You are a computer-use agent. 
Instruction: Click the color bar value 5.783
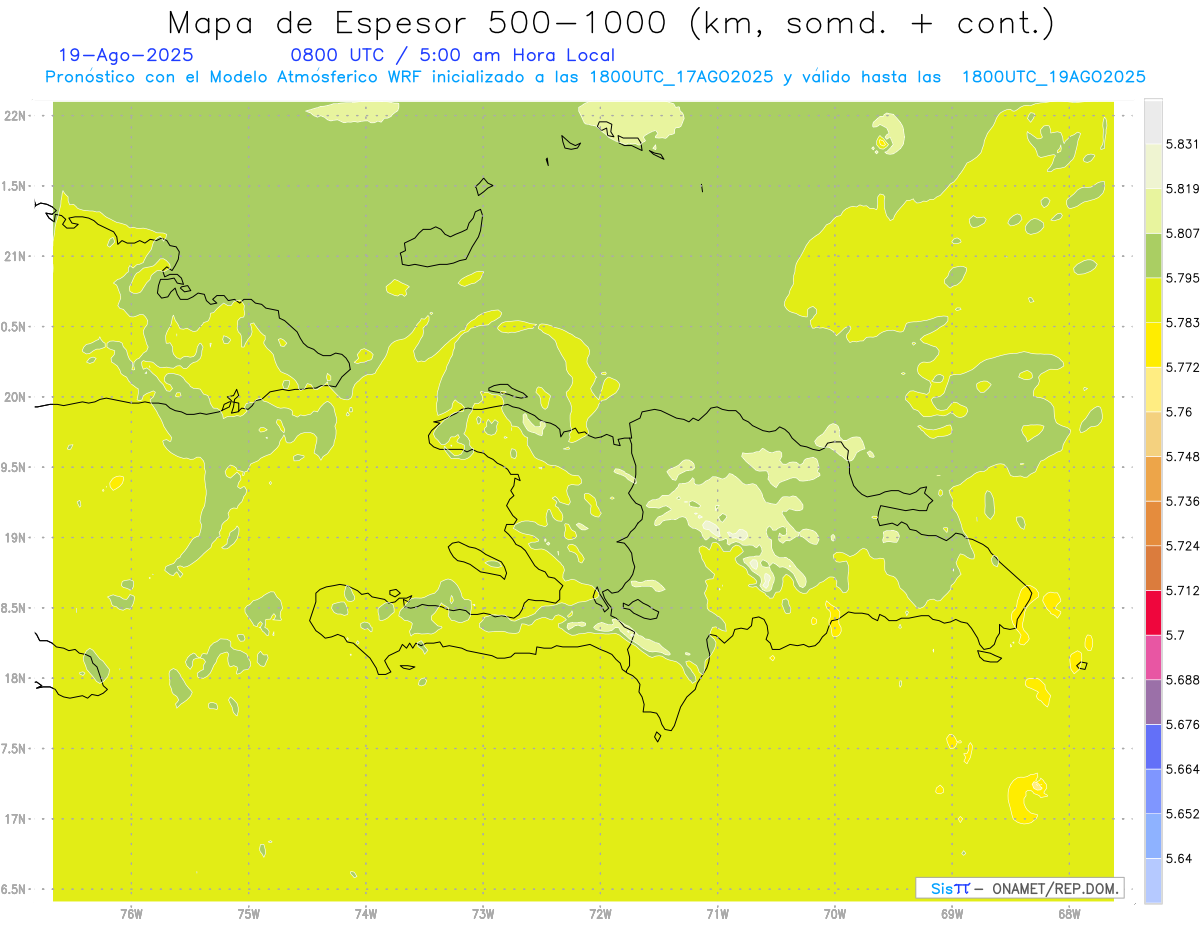pyautogui.click(x=1183, y=322)
